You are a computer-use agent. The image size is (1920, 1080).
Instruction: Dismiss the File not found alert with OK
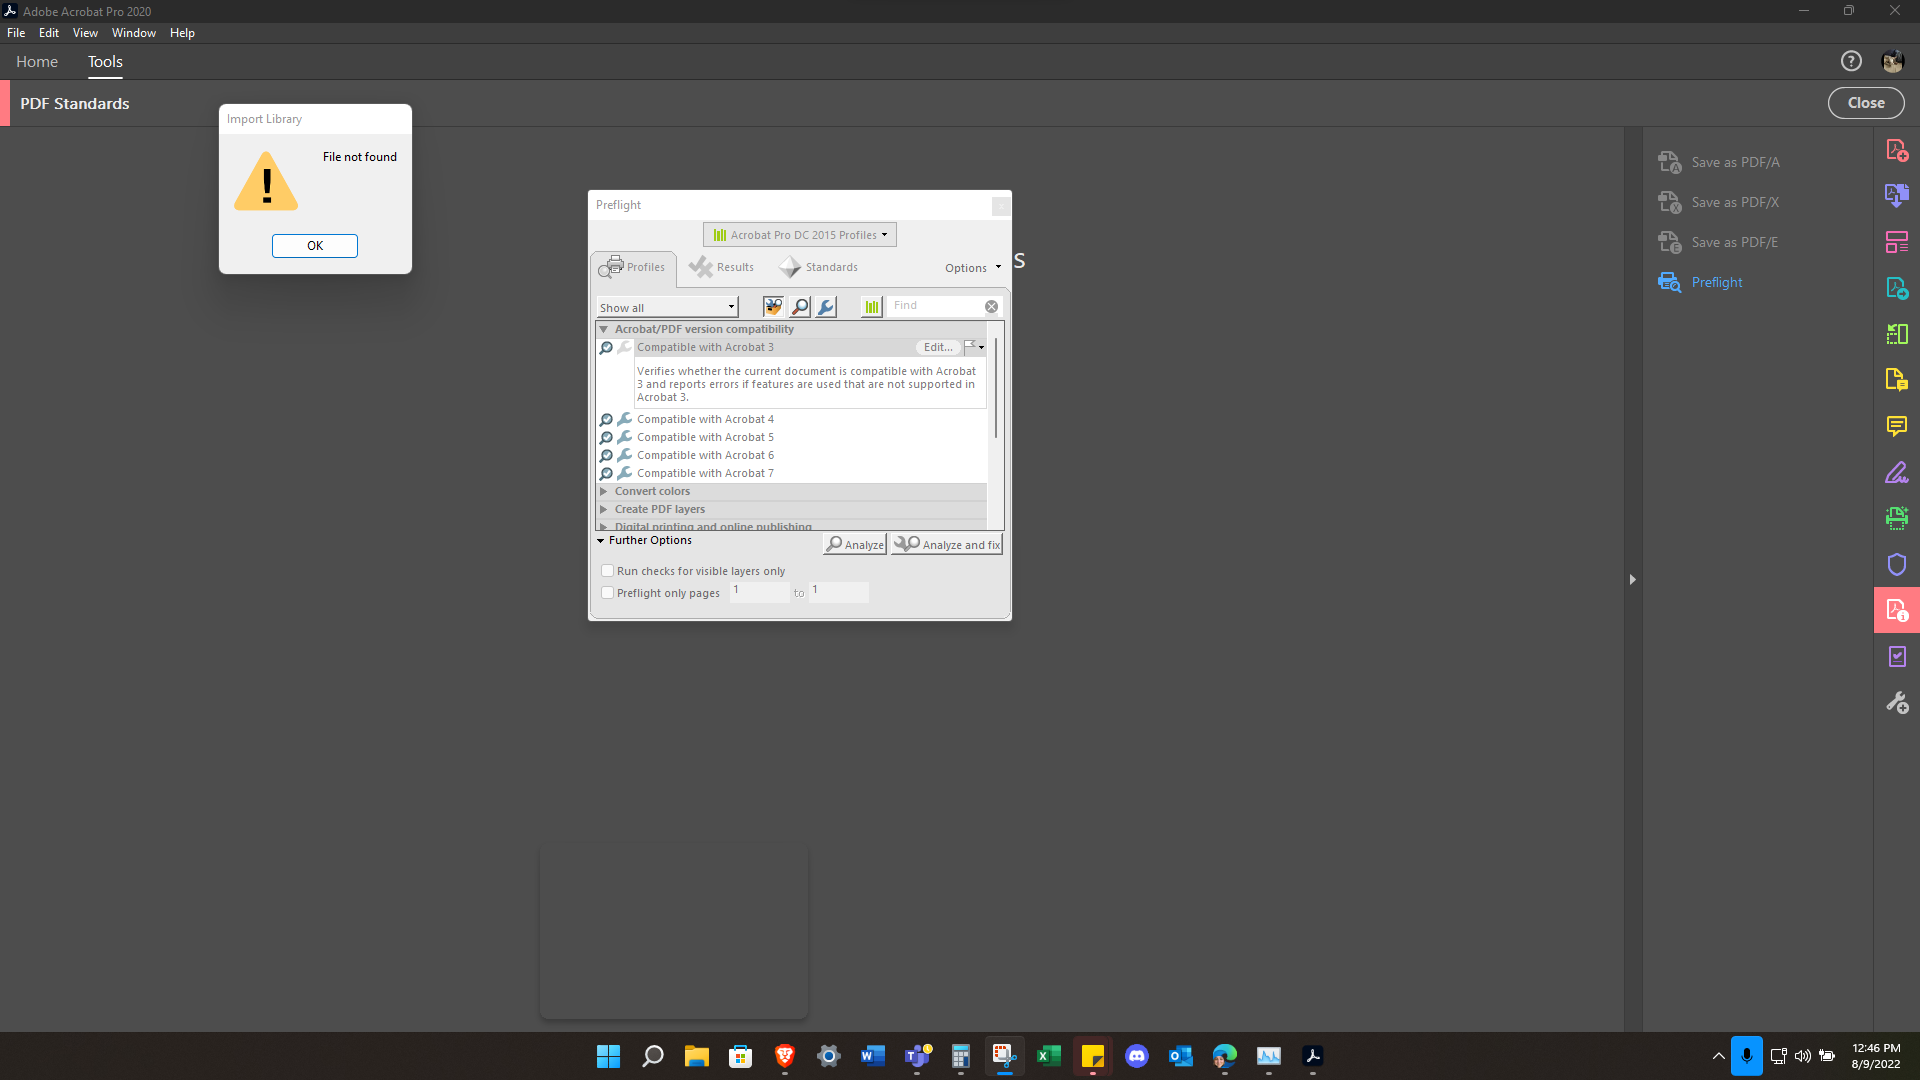314,245
